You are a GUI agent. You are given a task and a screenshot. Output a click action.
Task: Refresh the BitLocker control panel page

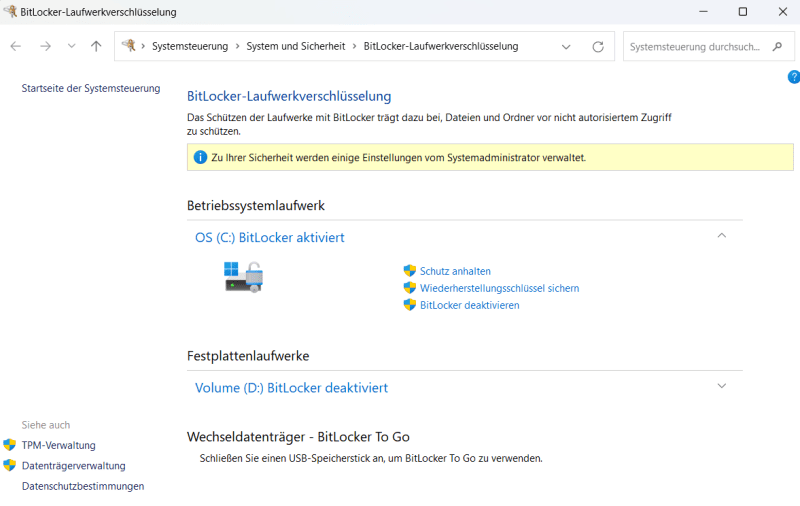point(598,46)
